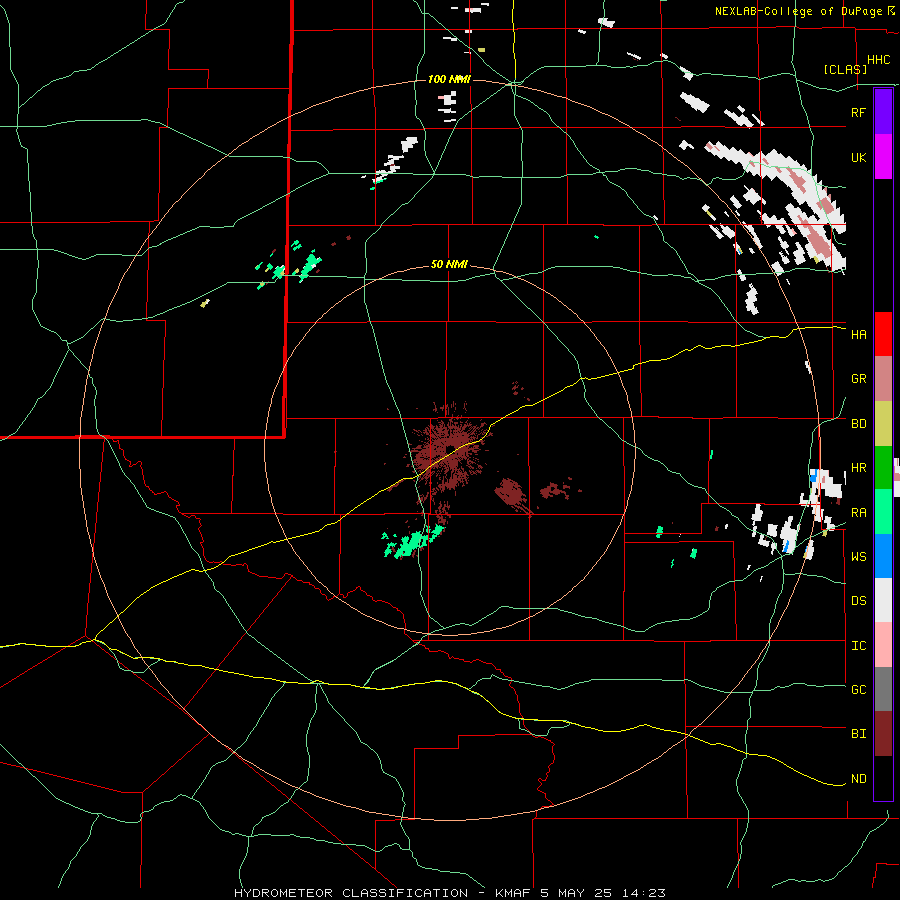Viewport: 900px width, 900px height.
Task: Click the ND legend label
Action: [858, 779]
